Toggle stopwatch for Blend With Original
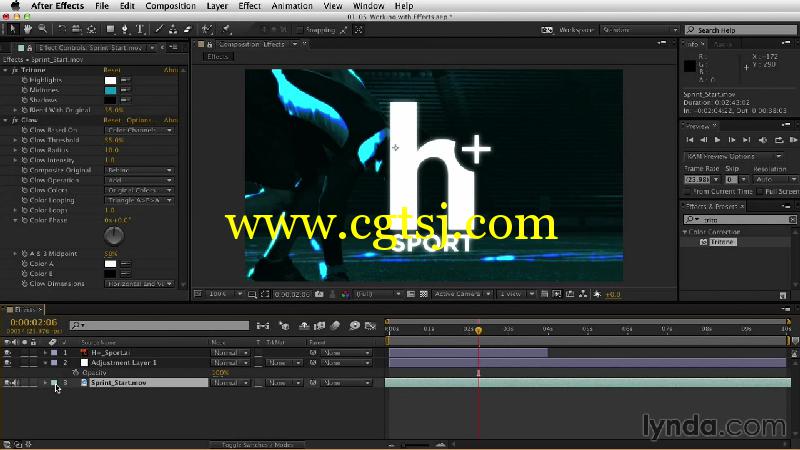Screen dimensions: 800x450 (24, 110)
